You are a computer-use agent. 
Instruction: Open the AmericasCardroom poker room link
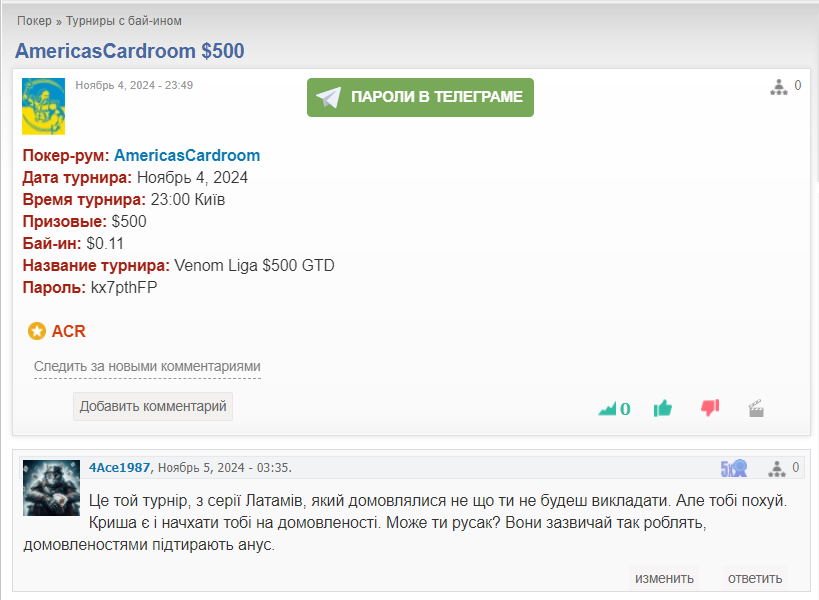click(187, 155)
